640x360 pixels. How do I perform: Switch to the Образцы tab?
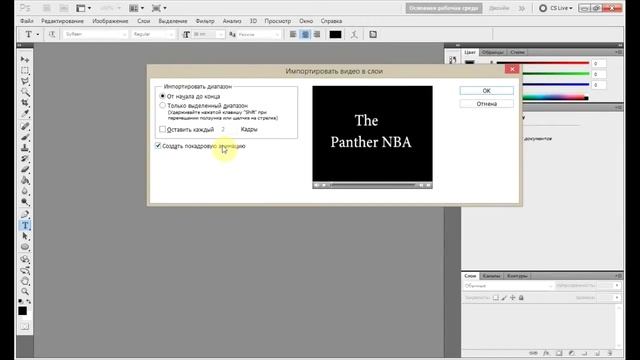point(492,53)
